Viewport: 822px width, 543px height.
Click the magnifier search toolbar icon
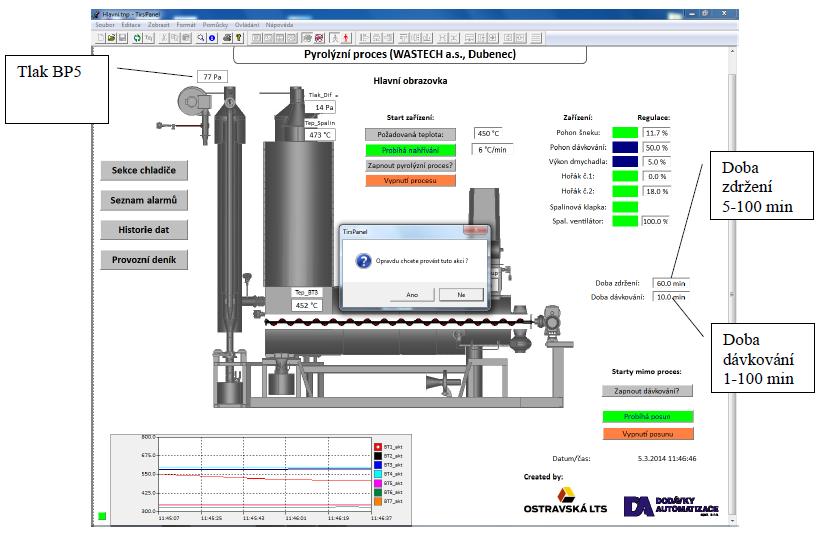pos(201,38)
